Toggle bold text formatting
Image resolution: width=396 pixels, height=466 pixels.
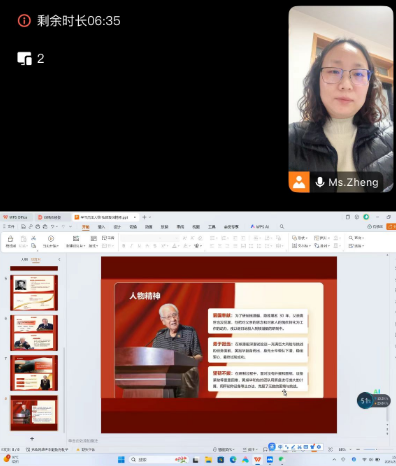[124, 246]
